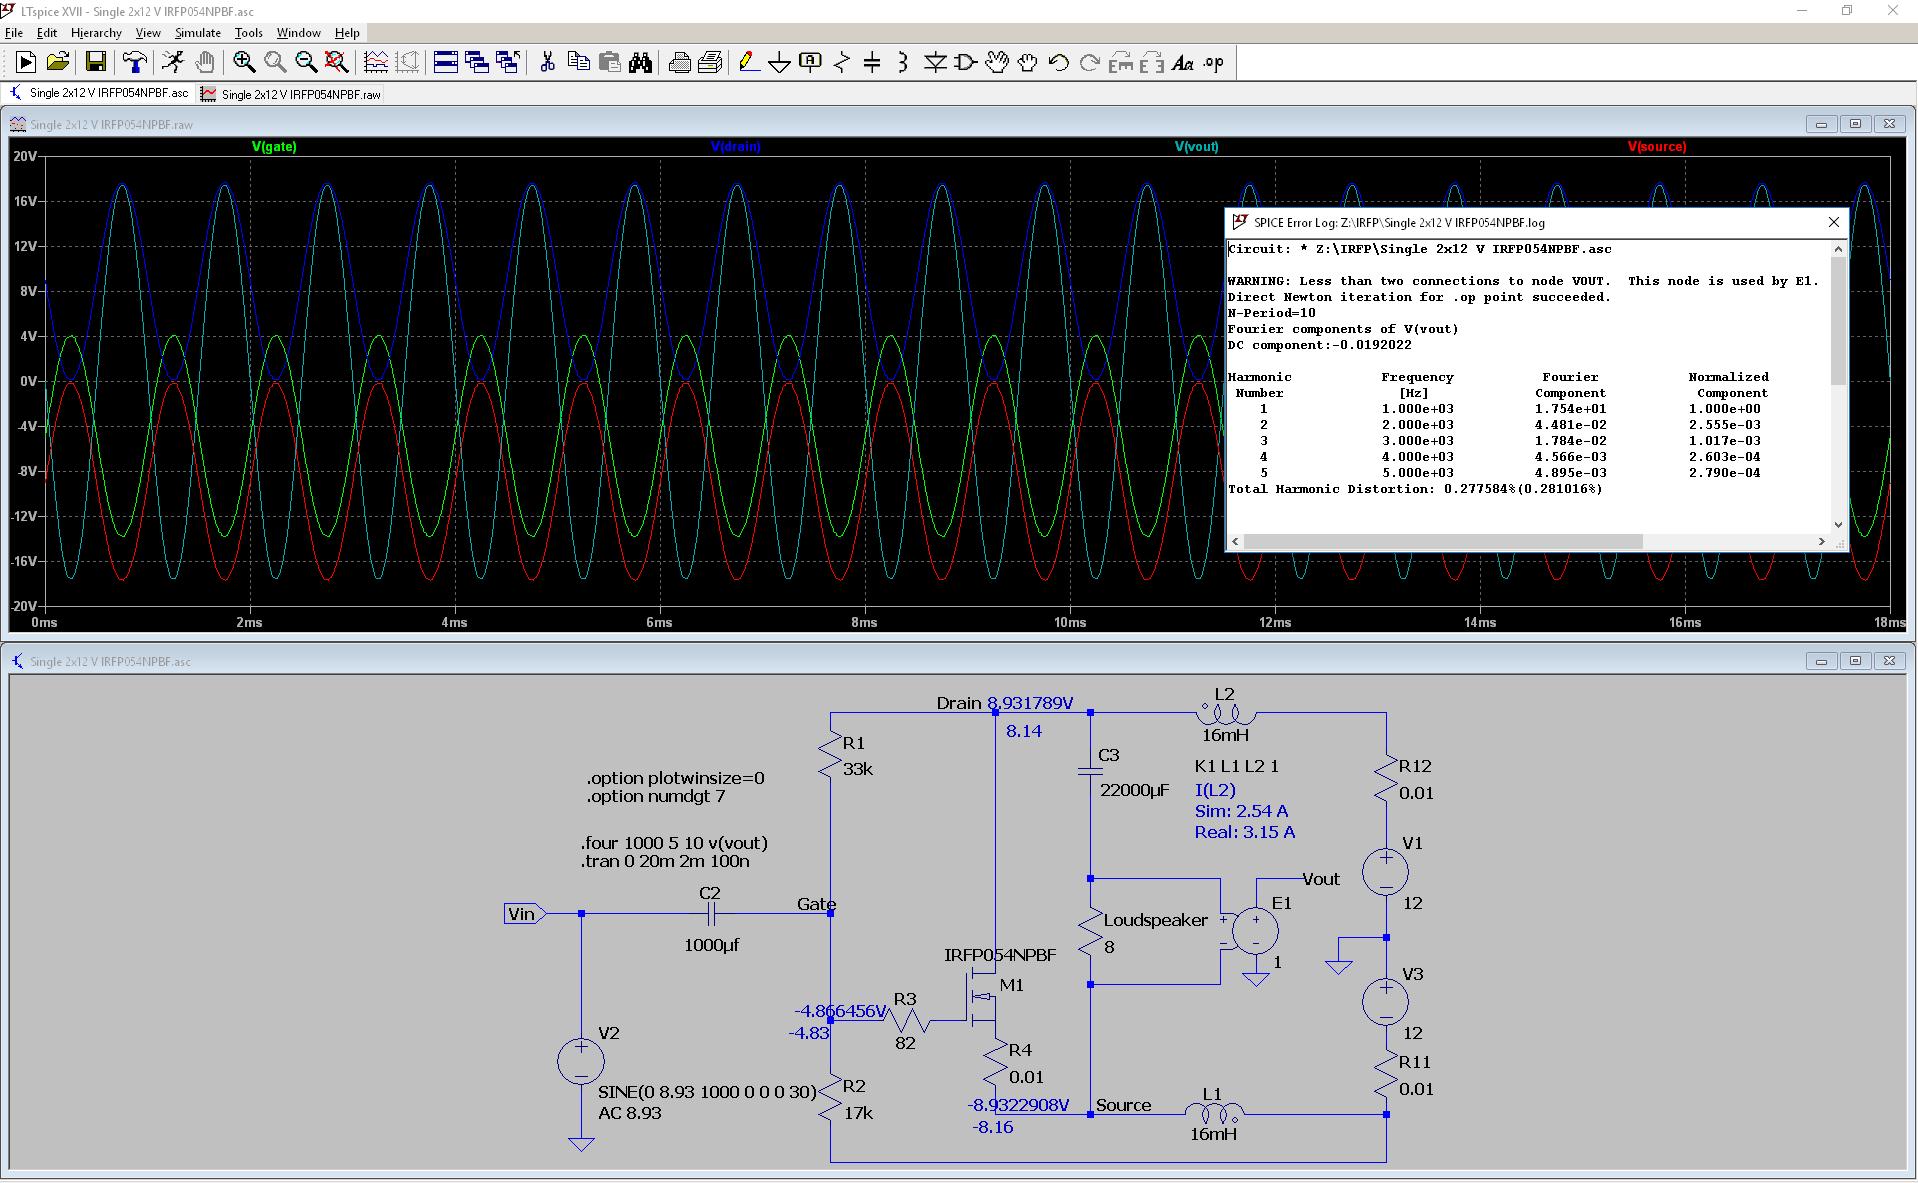Viewport: 1918px width, 1183px height.
Task: Open the Hierarchy menu
Action: click(96, 33)
